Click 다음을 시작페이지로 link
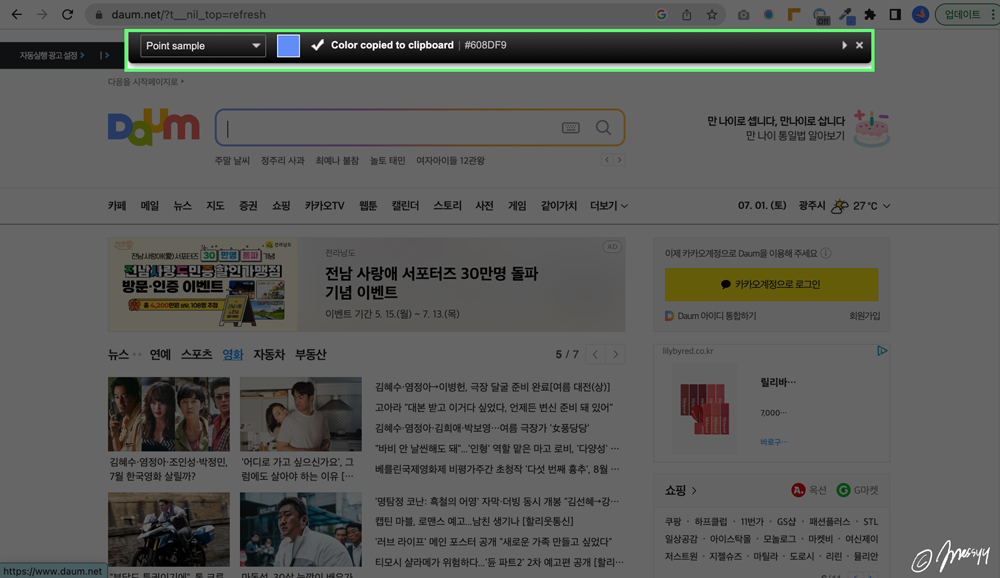Viewport: 1000px width, 578px height. [145, 82]
